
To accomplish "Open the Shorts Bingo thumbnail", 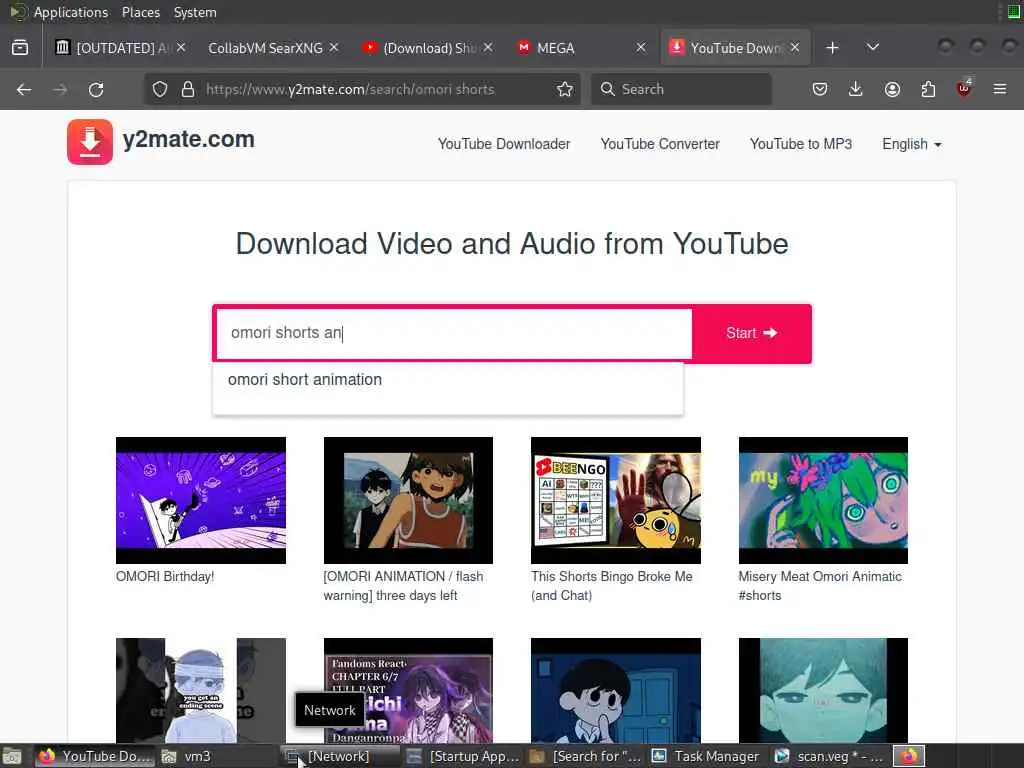I will (616, 500).
